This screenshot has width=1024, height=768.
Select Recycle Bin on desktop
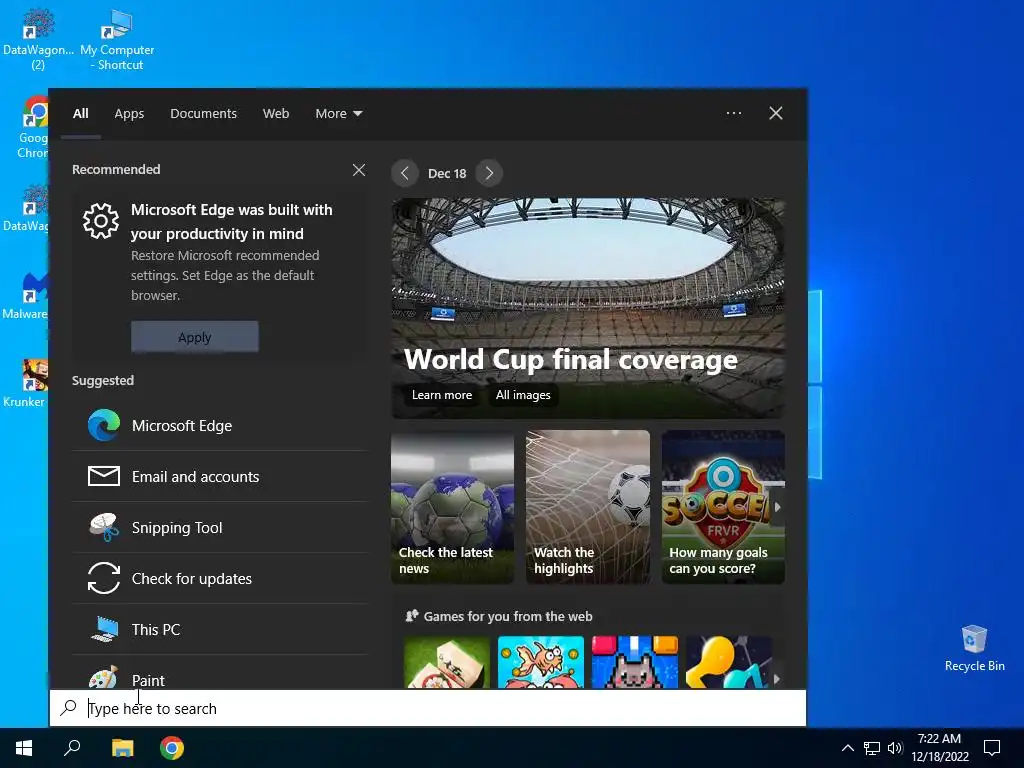click(x=974, y=647)
